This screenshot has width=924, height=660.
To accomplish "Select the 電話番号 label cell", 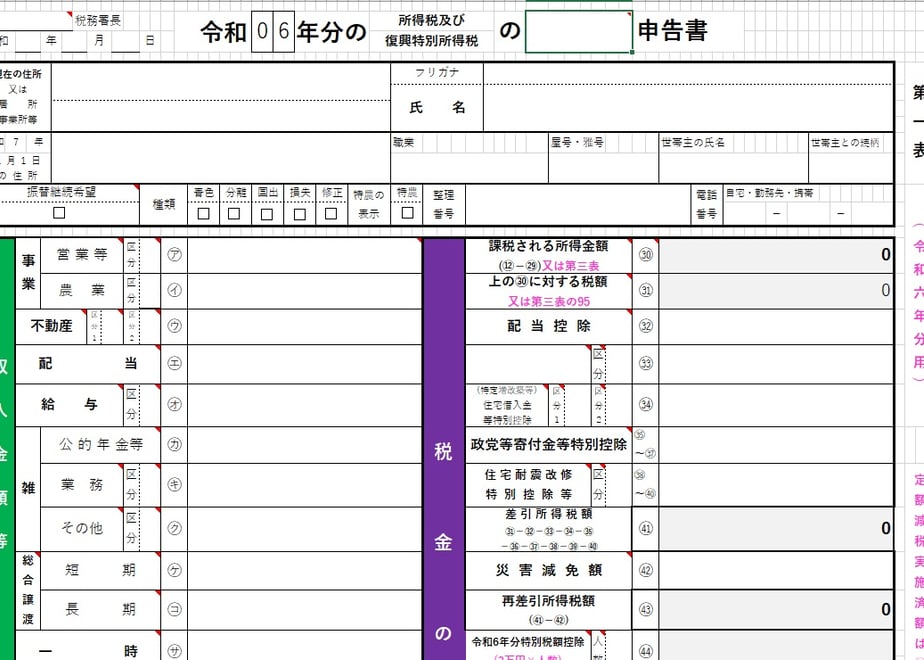I will tap(707, 204).
